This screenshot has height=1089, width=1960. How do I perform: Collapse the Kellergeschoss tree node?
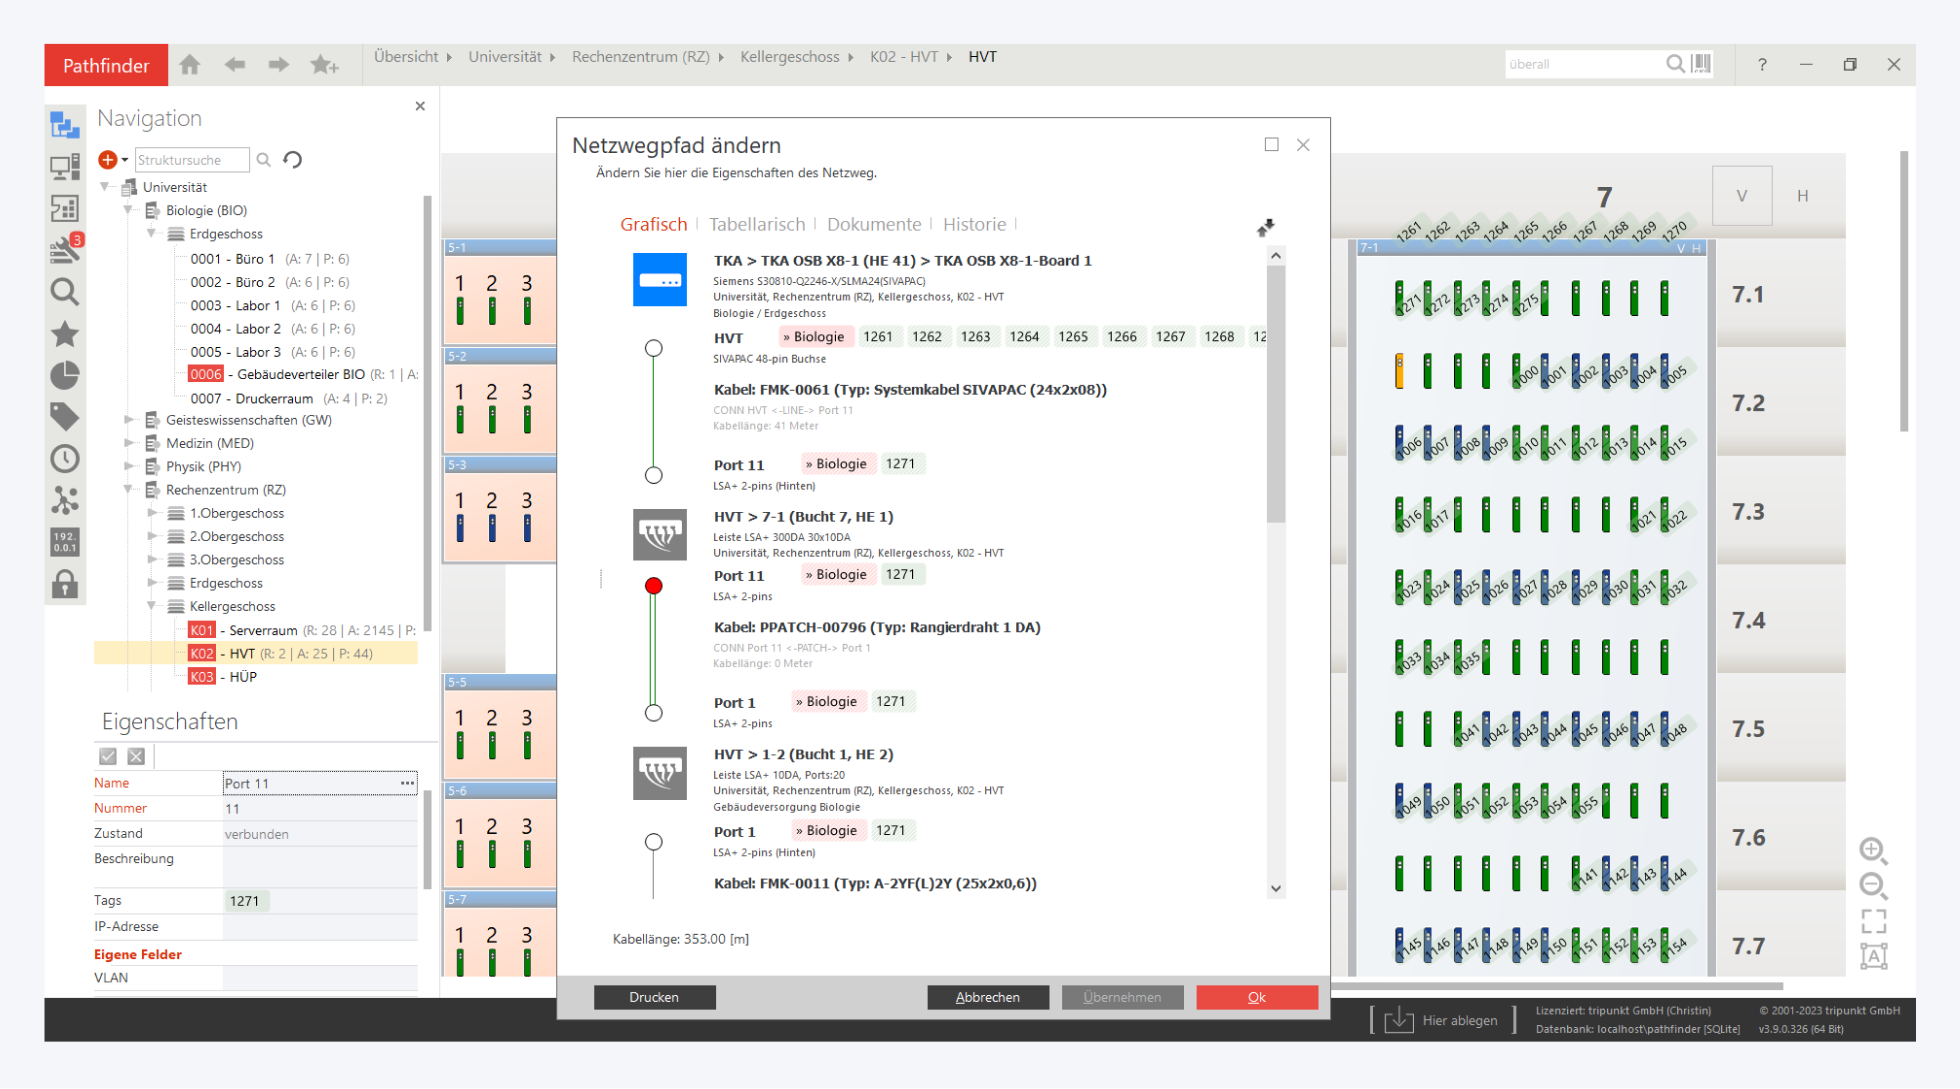click(152, 606)
